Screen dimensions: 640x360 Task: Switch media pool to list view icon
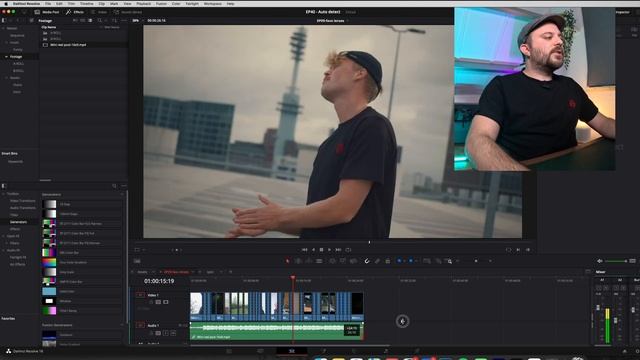click(90, 20)
